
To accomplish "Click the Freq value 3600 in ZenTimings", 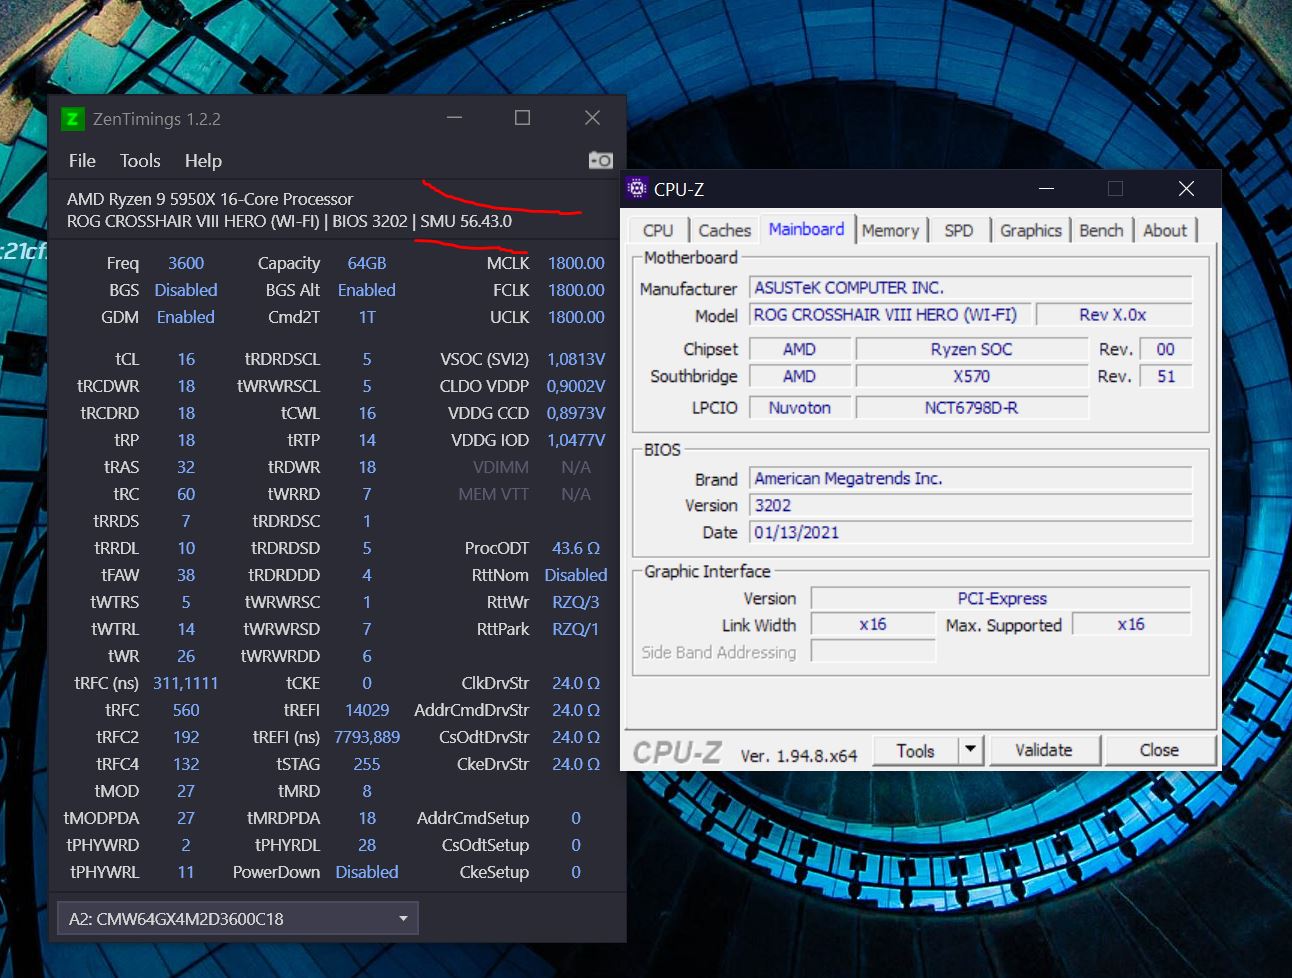I will [x=186, y=263].
